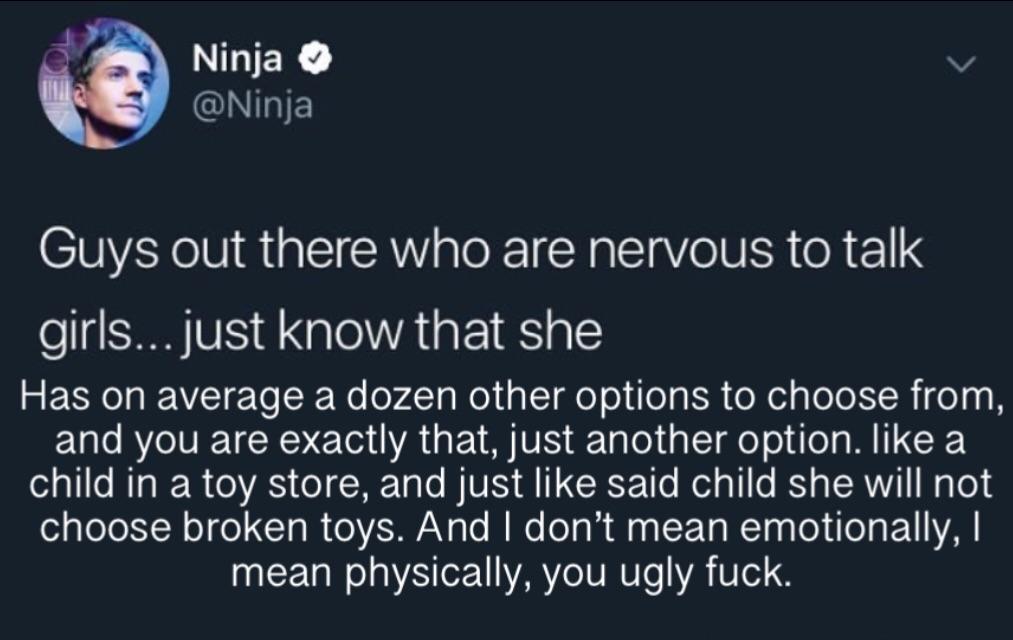Click the word "nervous" in the tweet
The height and width of the screenshot is (640, 1013).
[x=680, y=251]
